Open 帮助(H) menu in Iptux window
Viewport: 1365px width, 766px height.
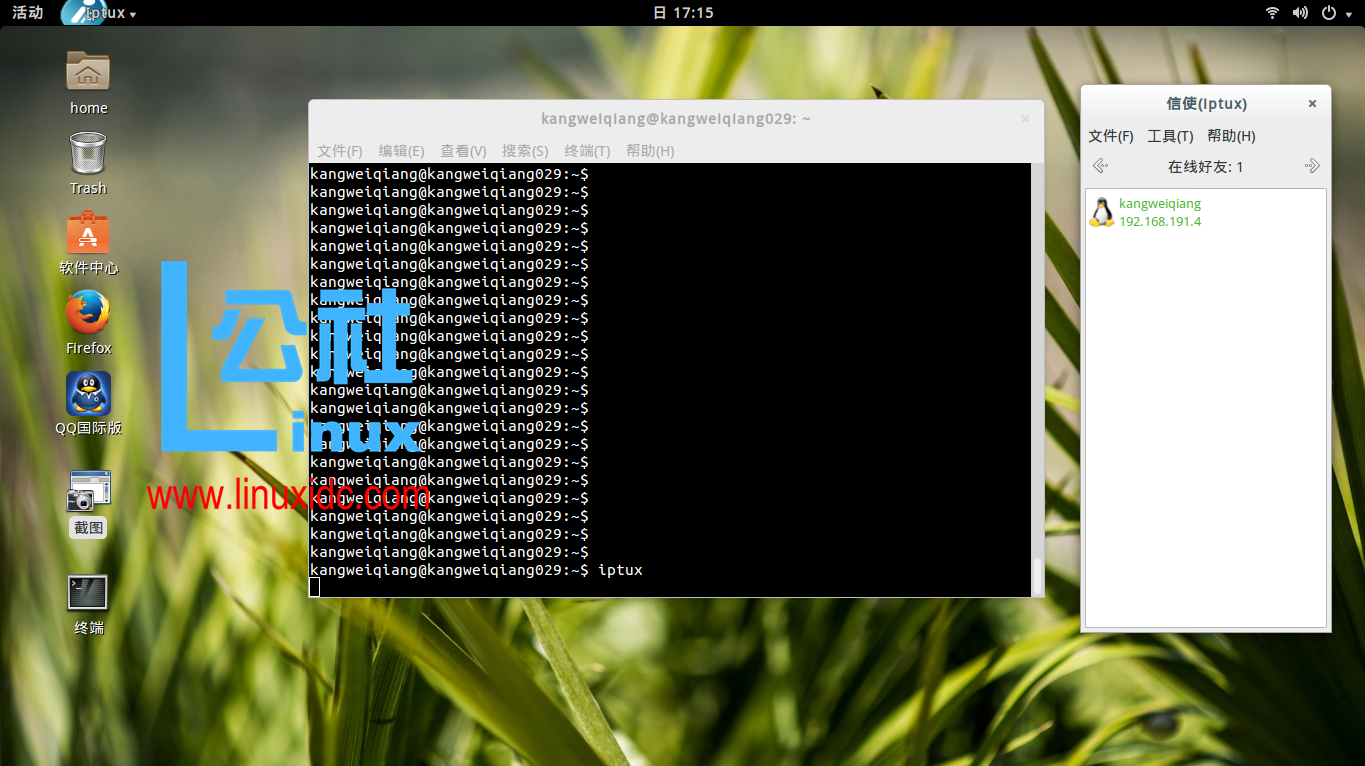pos(1231,136)
